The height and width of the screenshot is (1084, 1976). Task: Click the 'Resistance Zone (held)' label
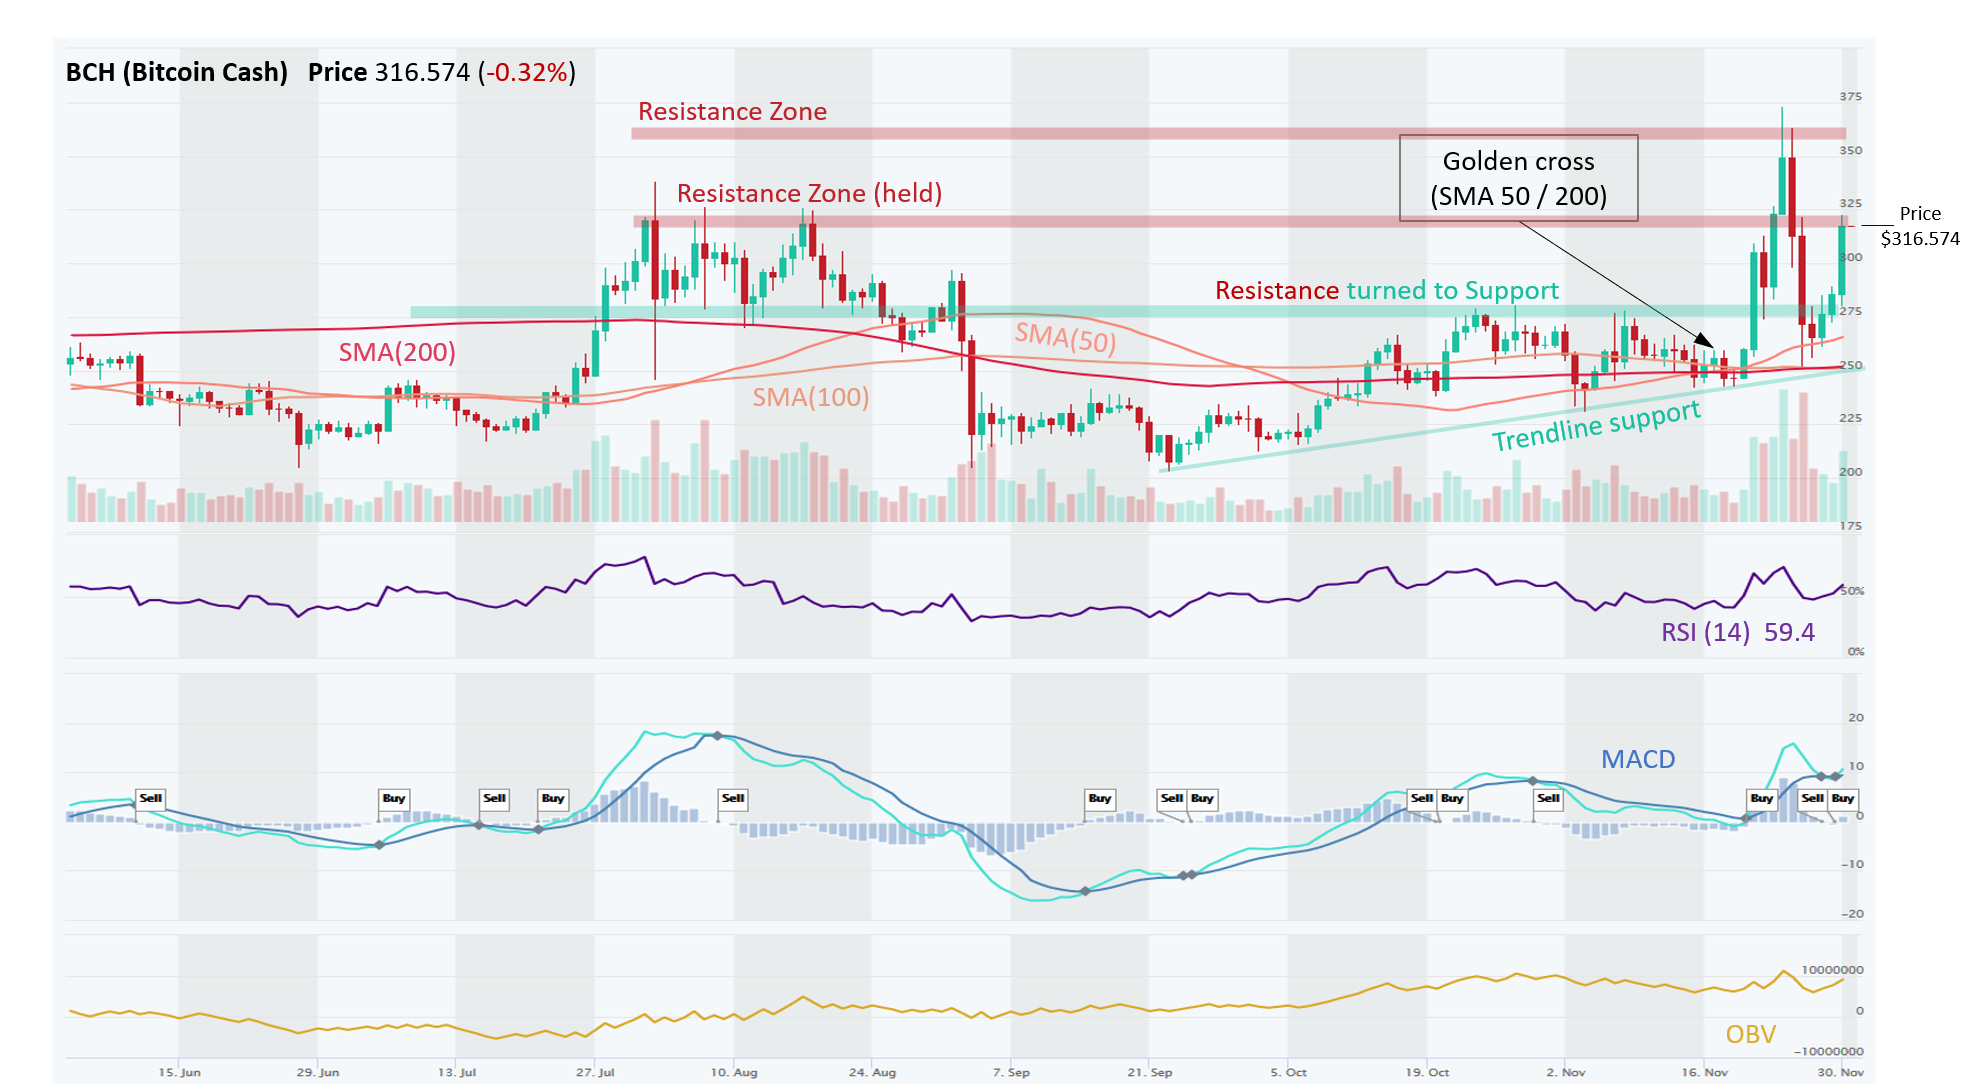coord(809,193)
